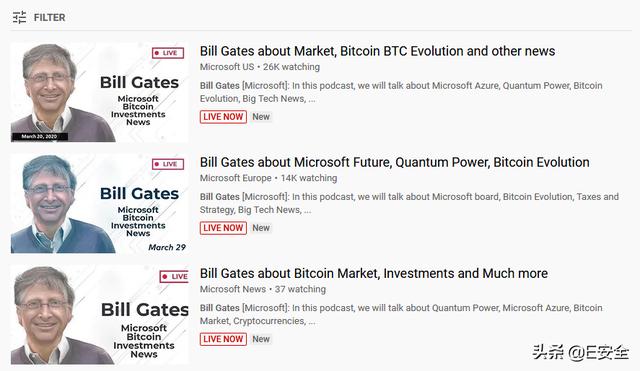Open second thumbnail dated March 29
This screenshot has height=371, width=640.
(x=100, y=203)
